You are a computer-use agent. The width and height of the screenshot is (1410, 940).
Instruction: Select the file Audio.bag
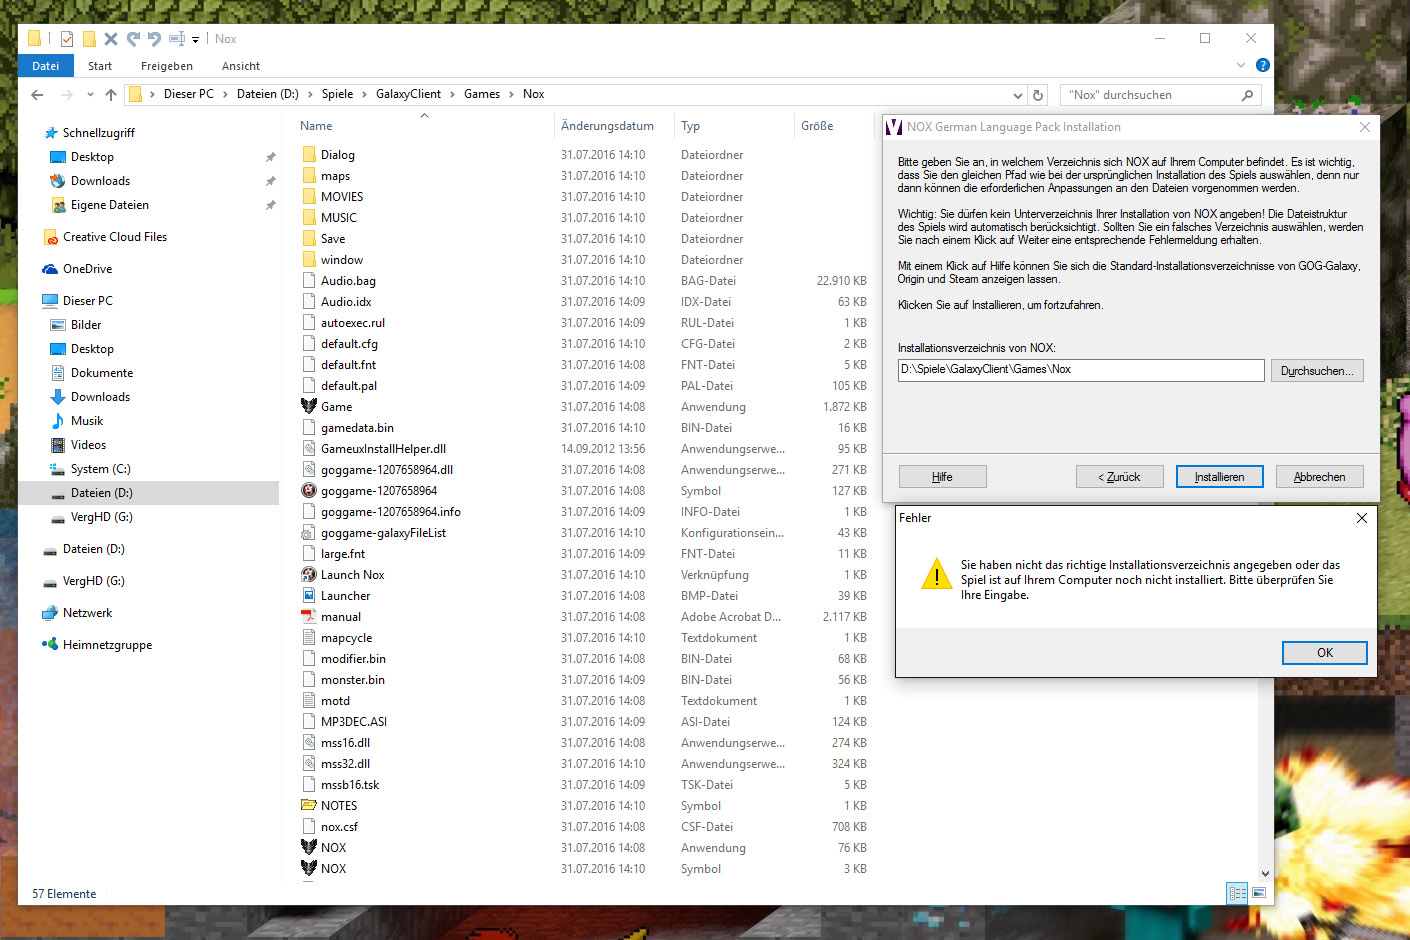[348, 281]
